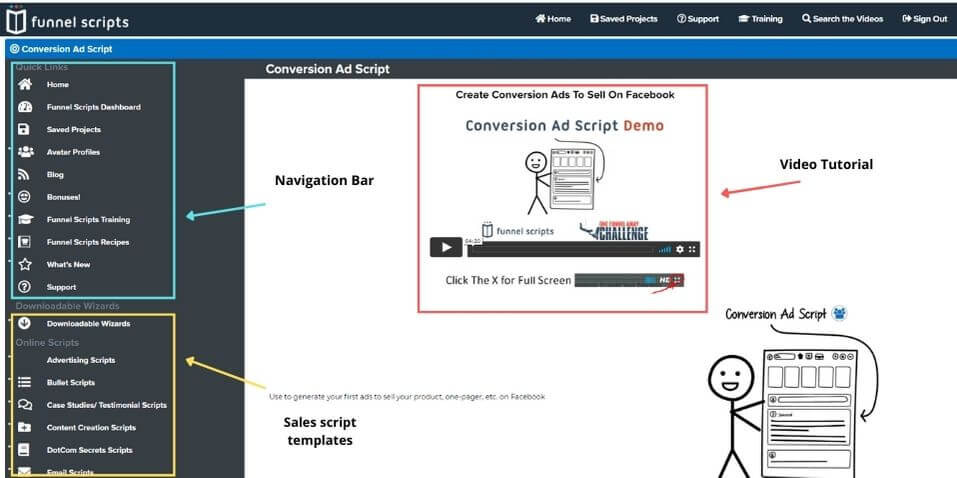
Task: Click the sidebar Support question mark icon
Action: pyautogui.click(x=24, y=287)
